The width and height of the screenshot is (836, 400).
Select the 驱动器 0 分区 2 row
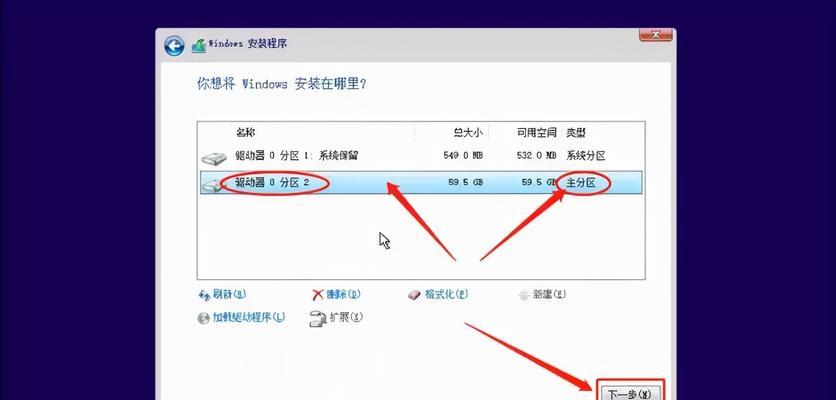tap(421, 182)
